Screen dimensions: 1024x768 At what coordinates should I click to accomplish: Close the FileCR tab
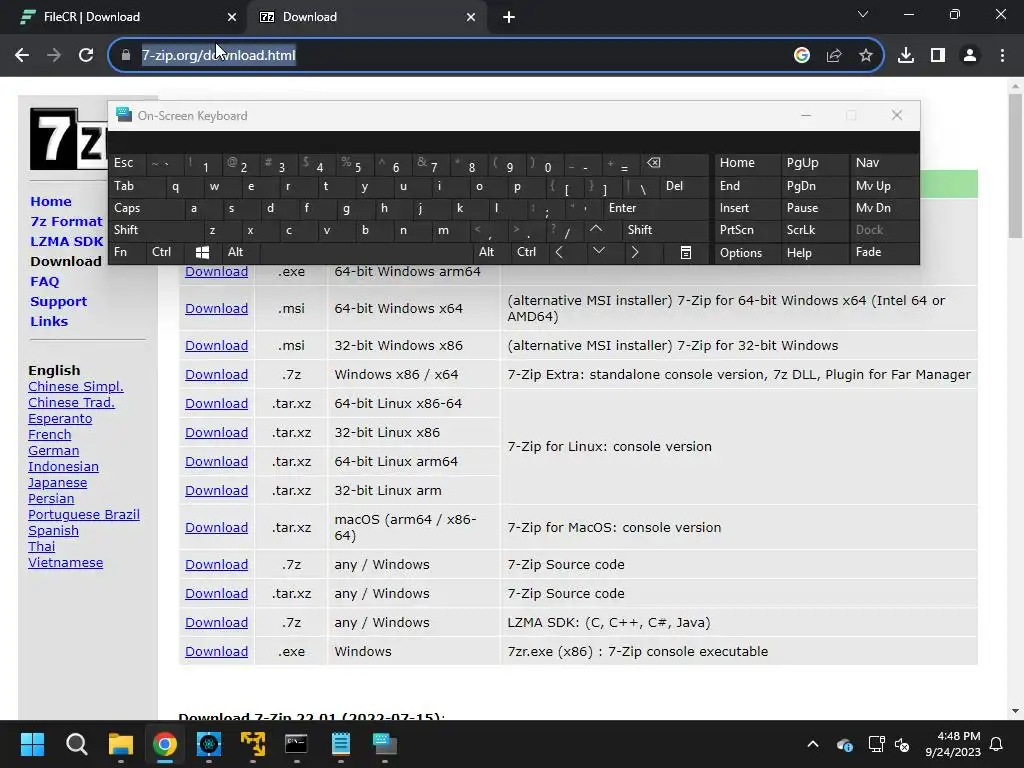[x=232, y=17]
